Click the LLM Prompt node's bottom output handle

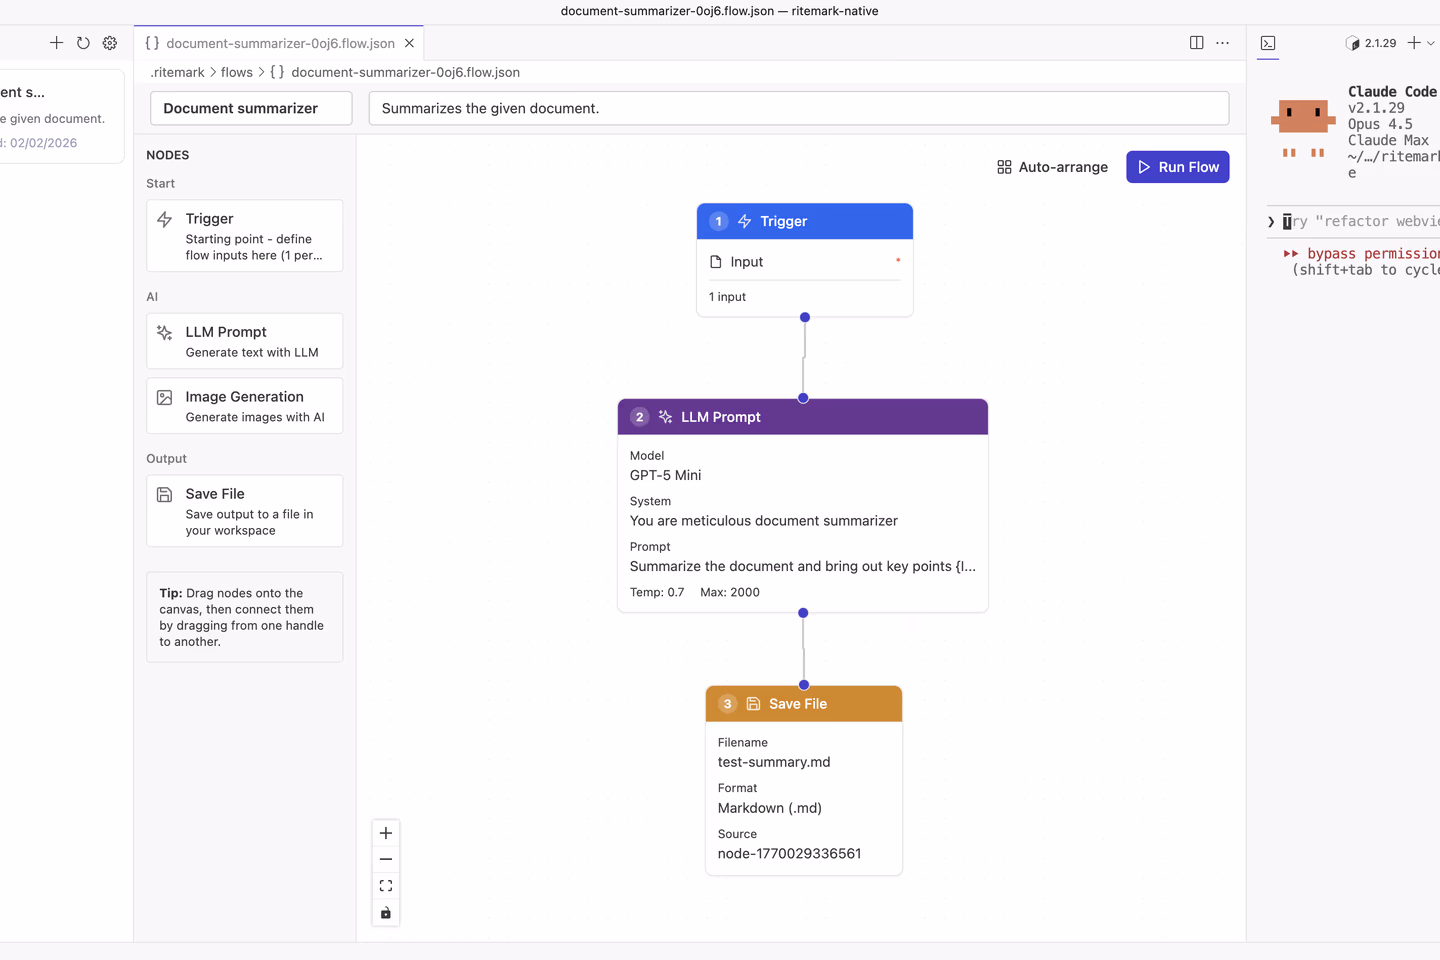(x=803, y=613)
